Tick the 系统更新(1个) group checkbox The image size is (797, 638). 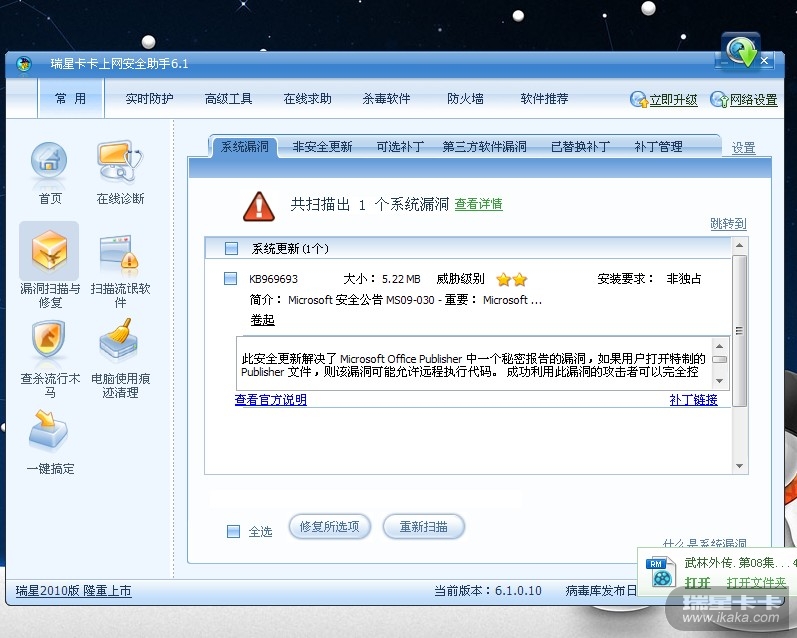click(231, 249)
